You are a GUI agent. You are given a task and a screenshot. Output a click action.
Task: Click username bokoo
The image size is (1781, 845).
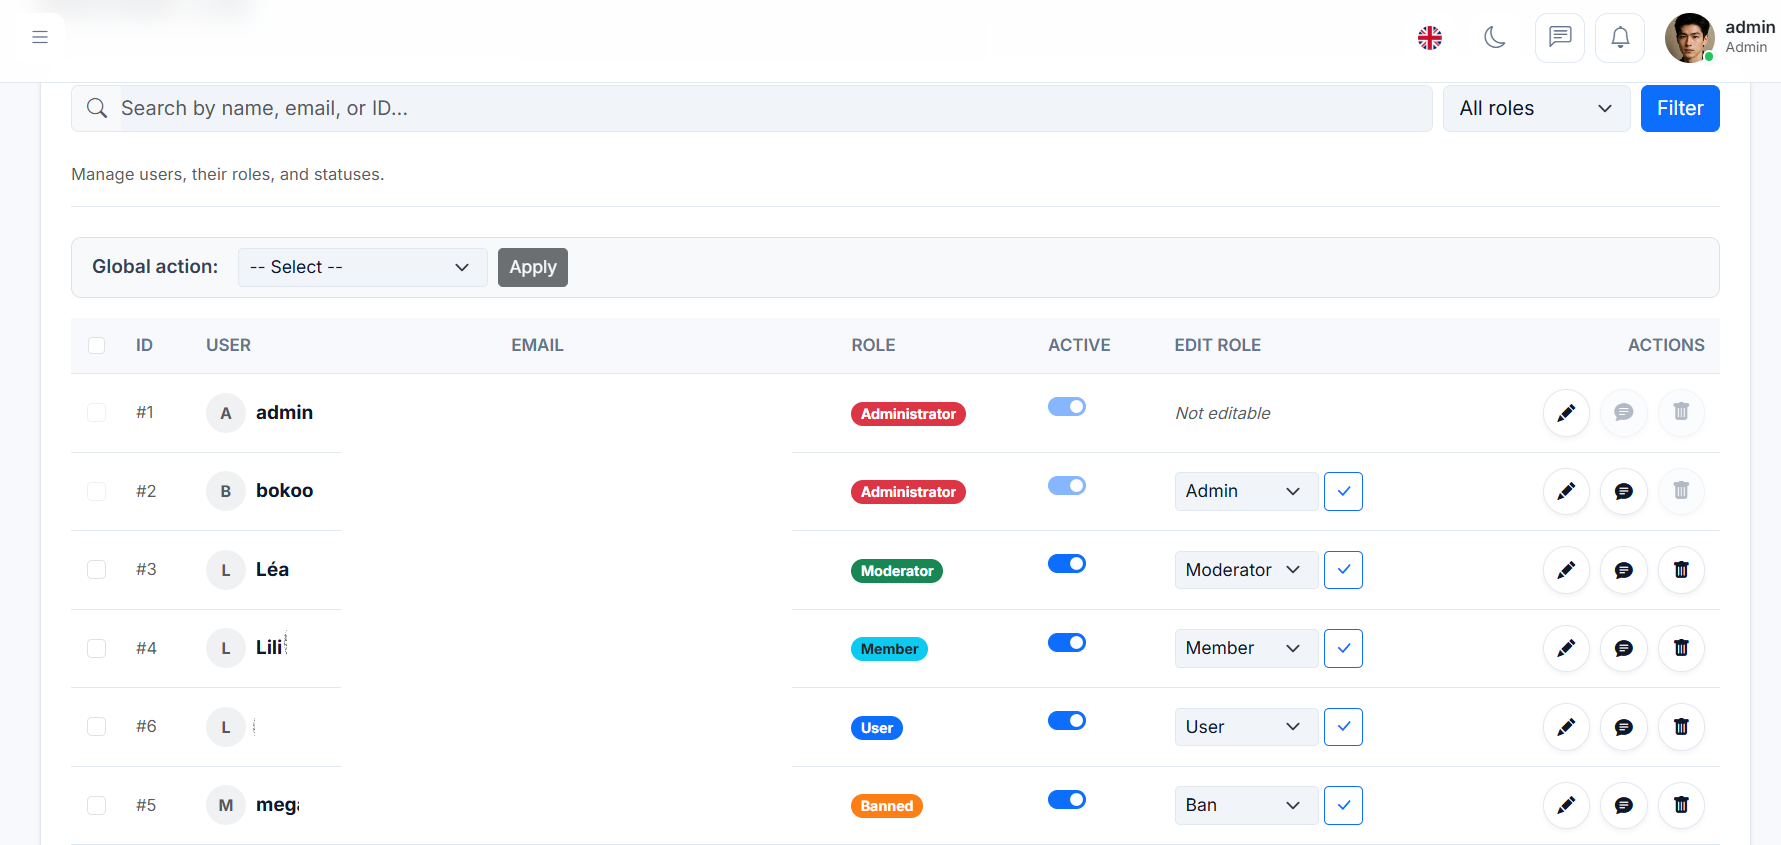(284, 490)
